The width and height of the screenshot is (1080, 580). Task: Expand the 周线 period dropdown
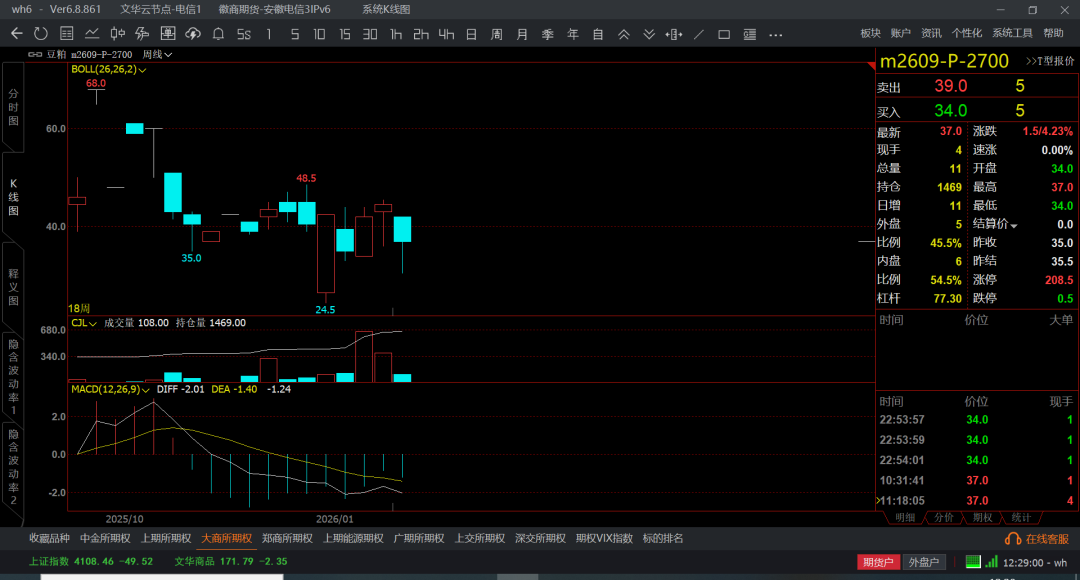(157, 54)
